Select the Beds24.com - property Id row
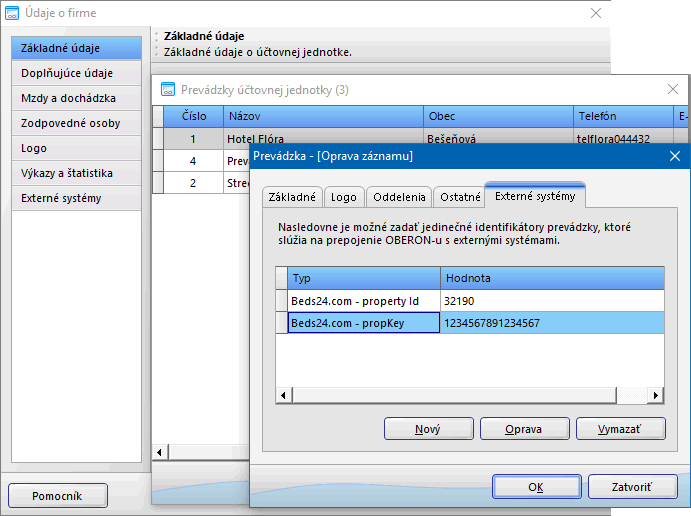 click(x=363, y=300)
